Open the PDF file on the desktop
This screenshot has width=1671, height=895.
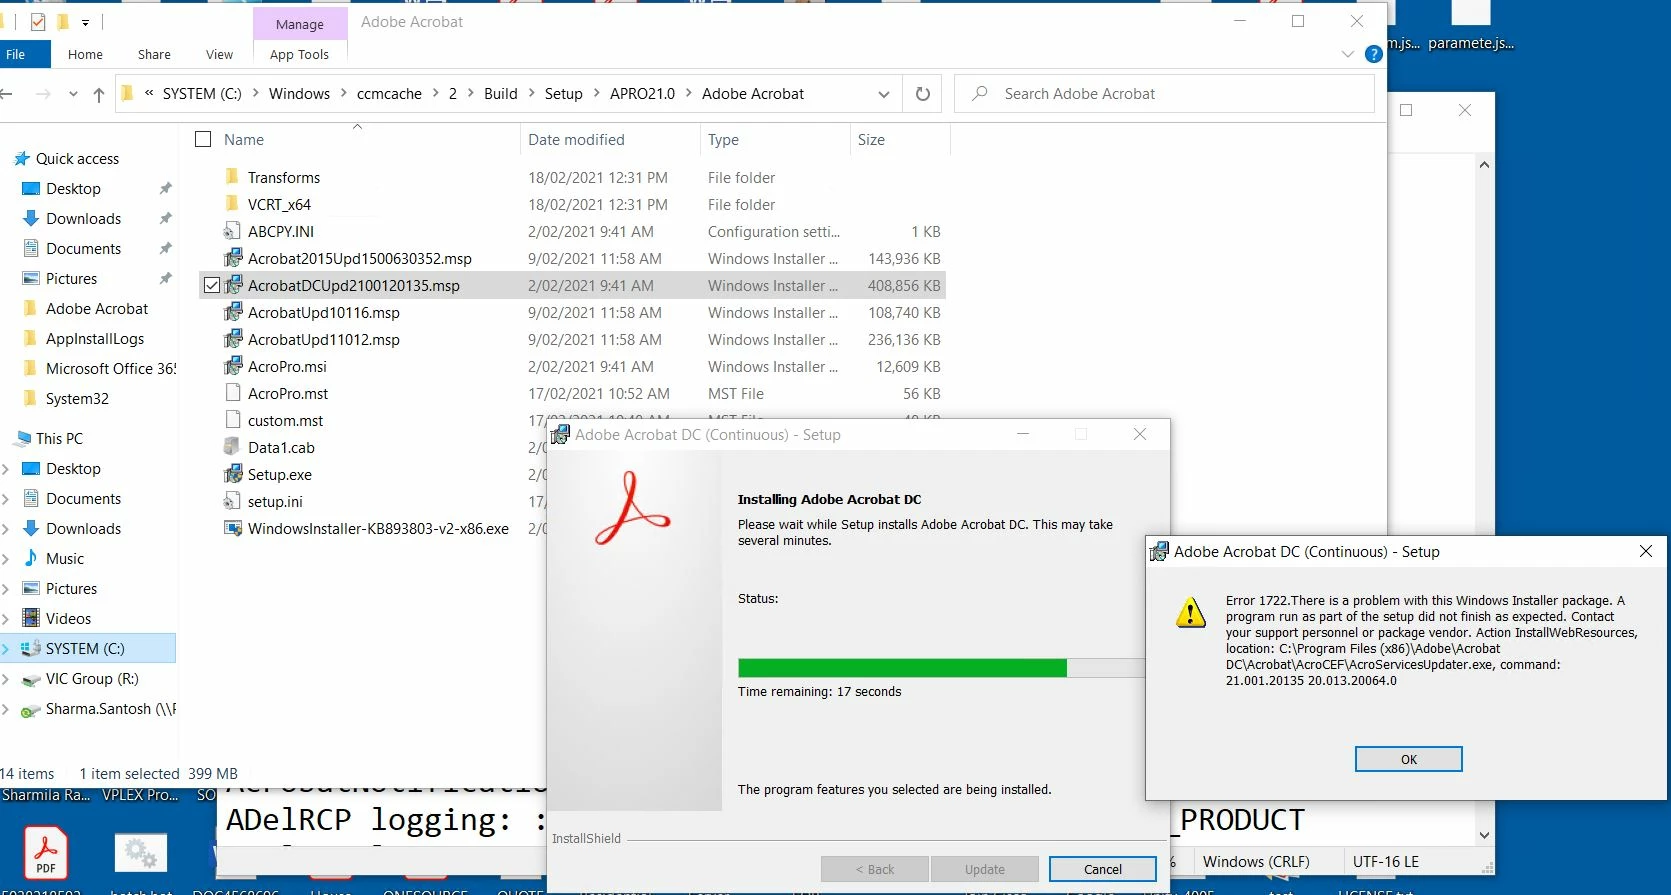pyautogui.click(x=46, y=852)
